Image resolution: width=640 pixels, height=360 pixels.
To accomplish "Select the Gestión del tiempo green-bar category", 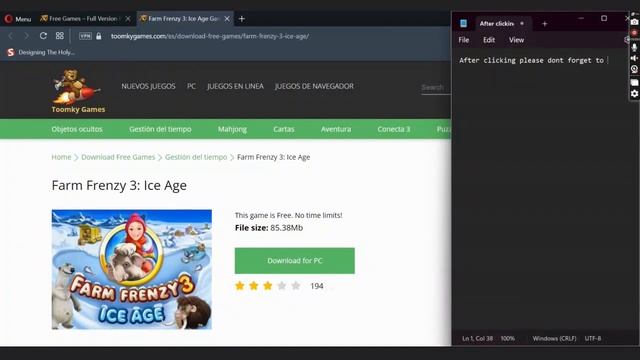I will click(160, 129).
